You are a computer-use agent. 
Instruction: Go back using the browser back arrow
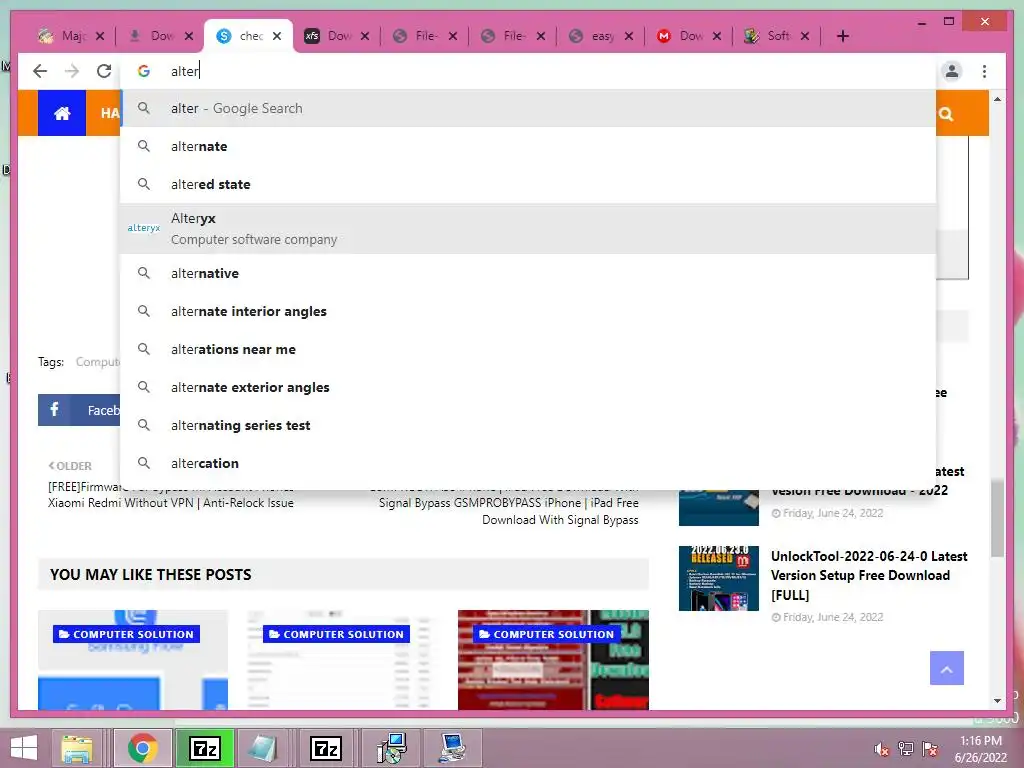pos(40,71)
